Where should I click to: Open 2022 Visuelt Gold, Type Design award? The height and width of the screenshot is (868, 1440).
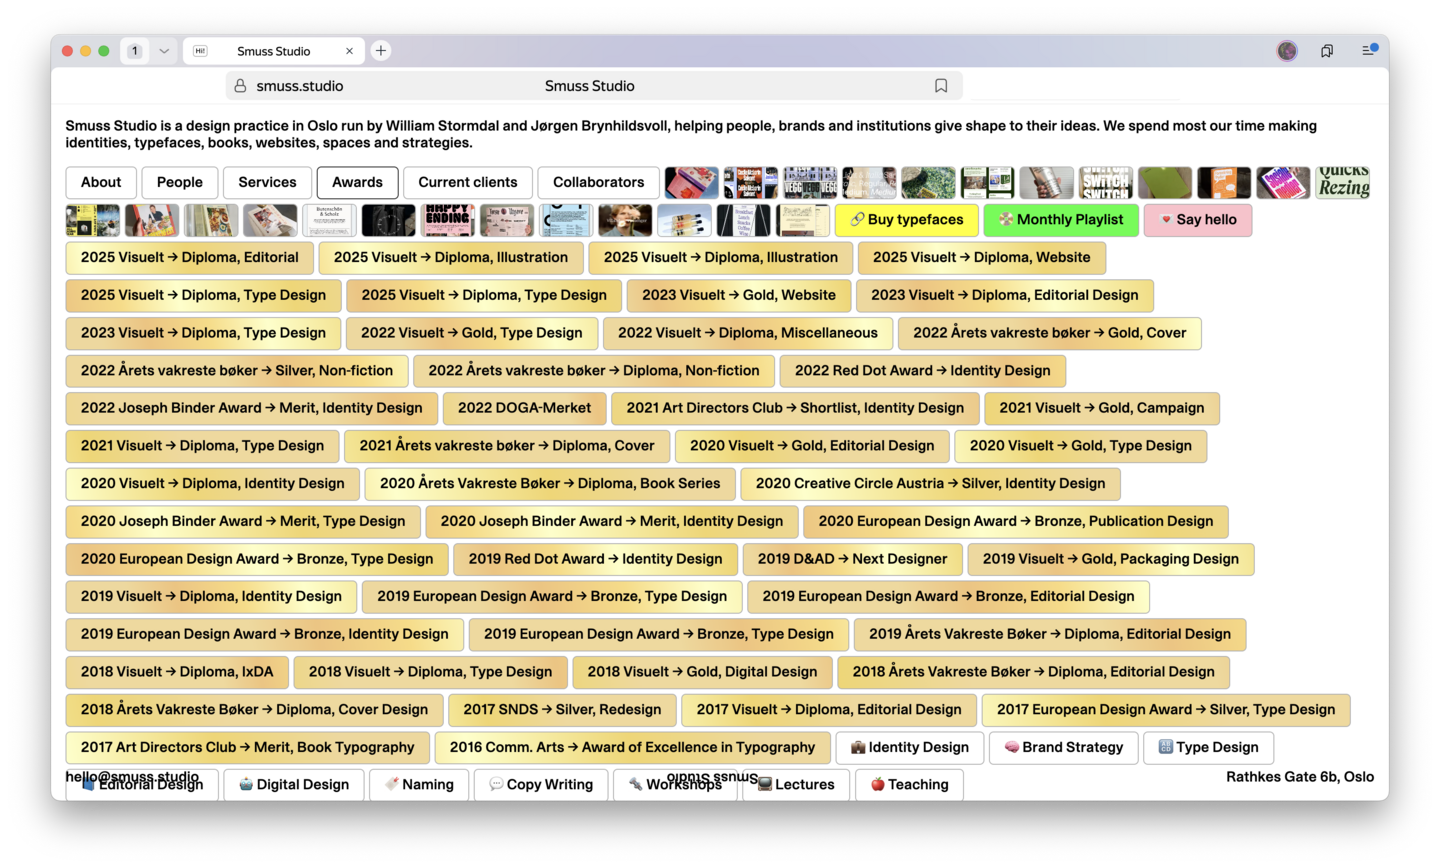472,333
